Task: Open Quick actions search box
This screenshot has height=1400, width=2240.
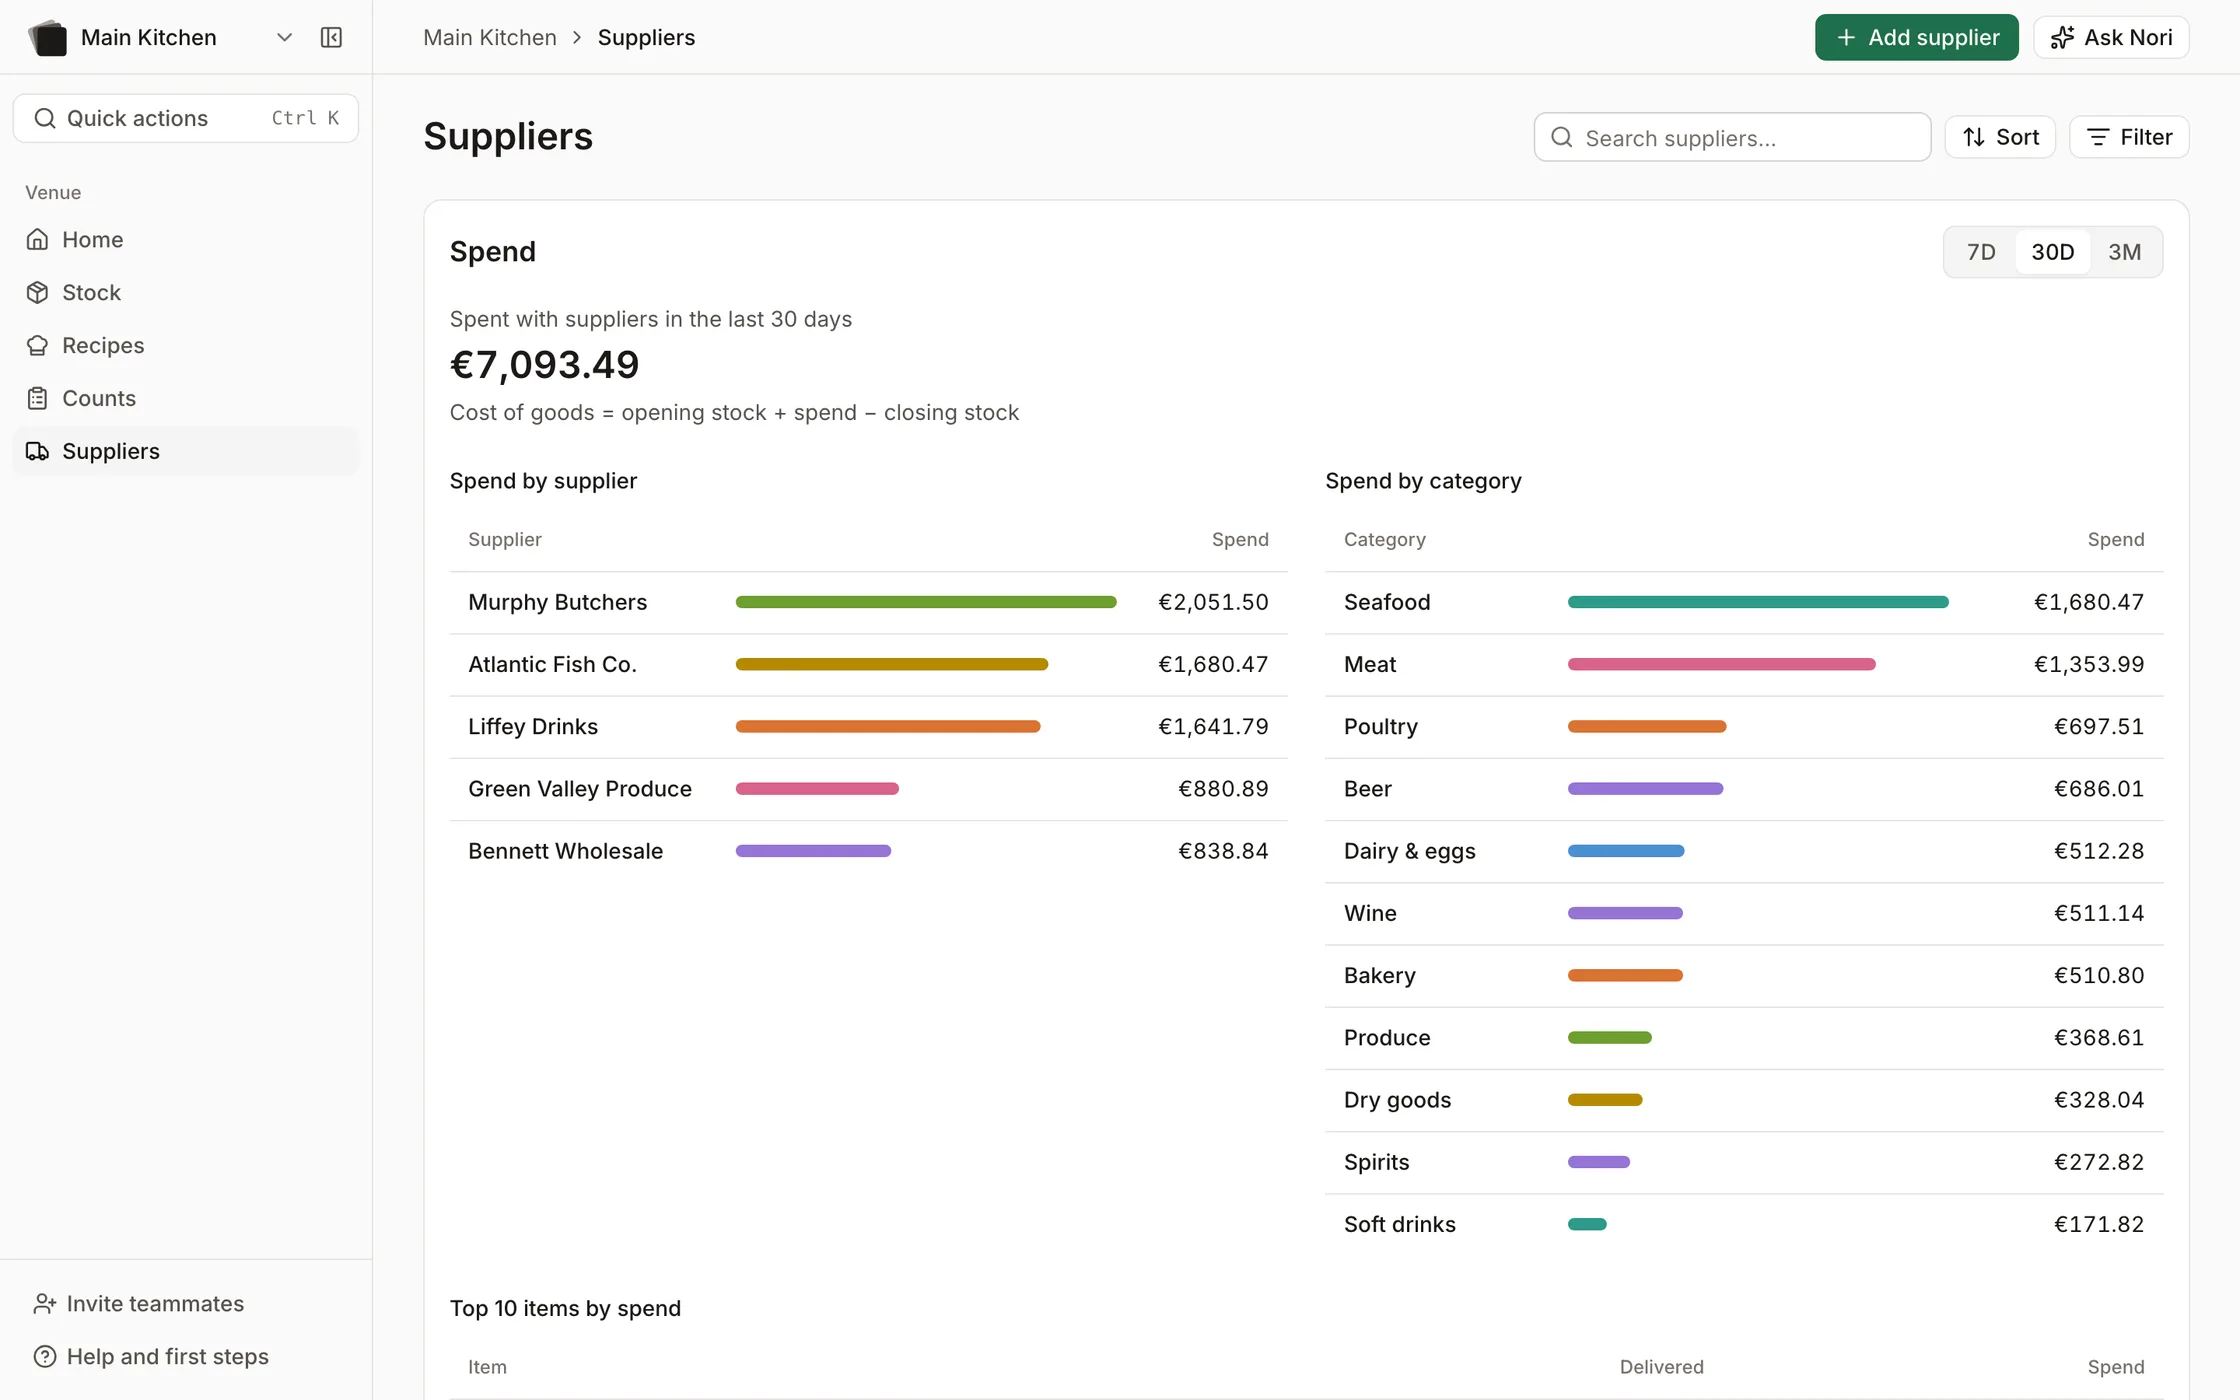Action: tap(186, 118)
